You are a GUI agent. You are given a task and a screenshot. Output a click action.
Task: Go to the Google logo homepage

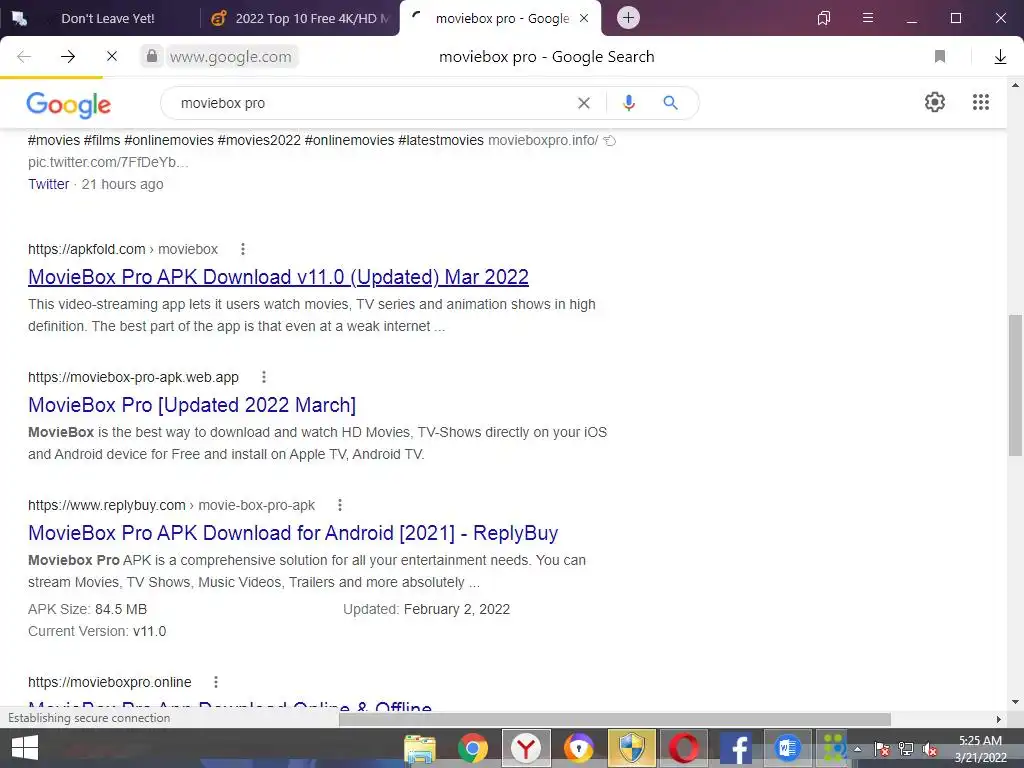[69, 104]
